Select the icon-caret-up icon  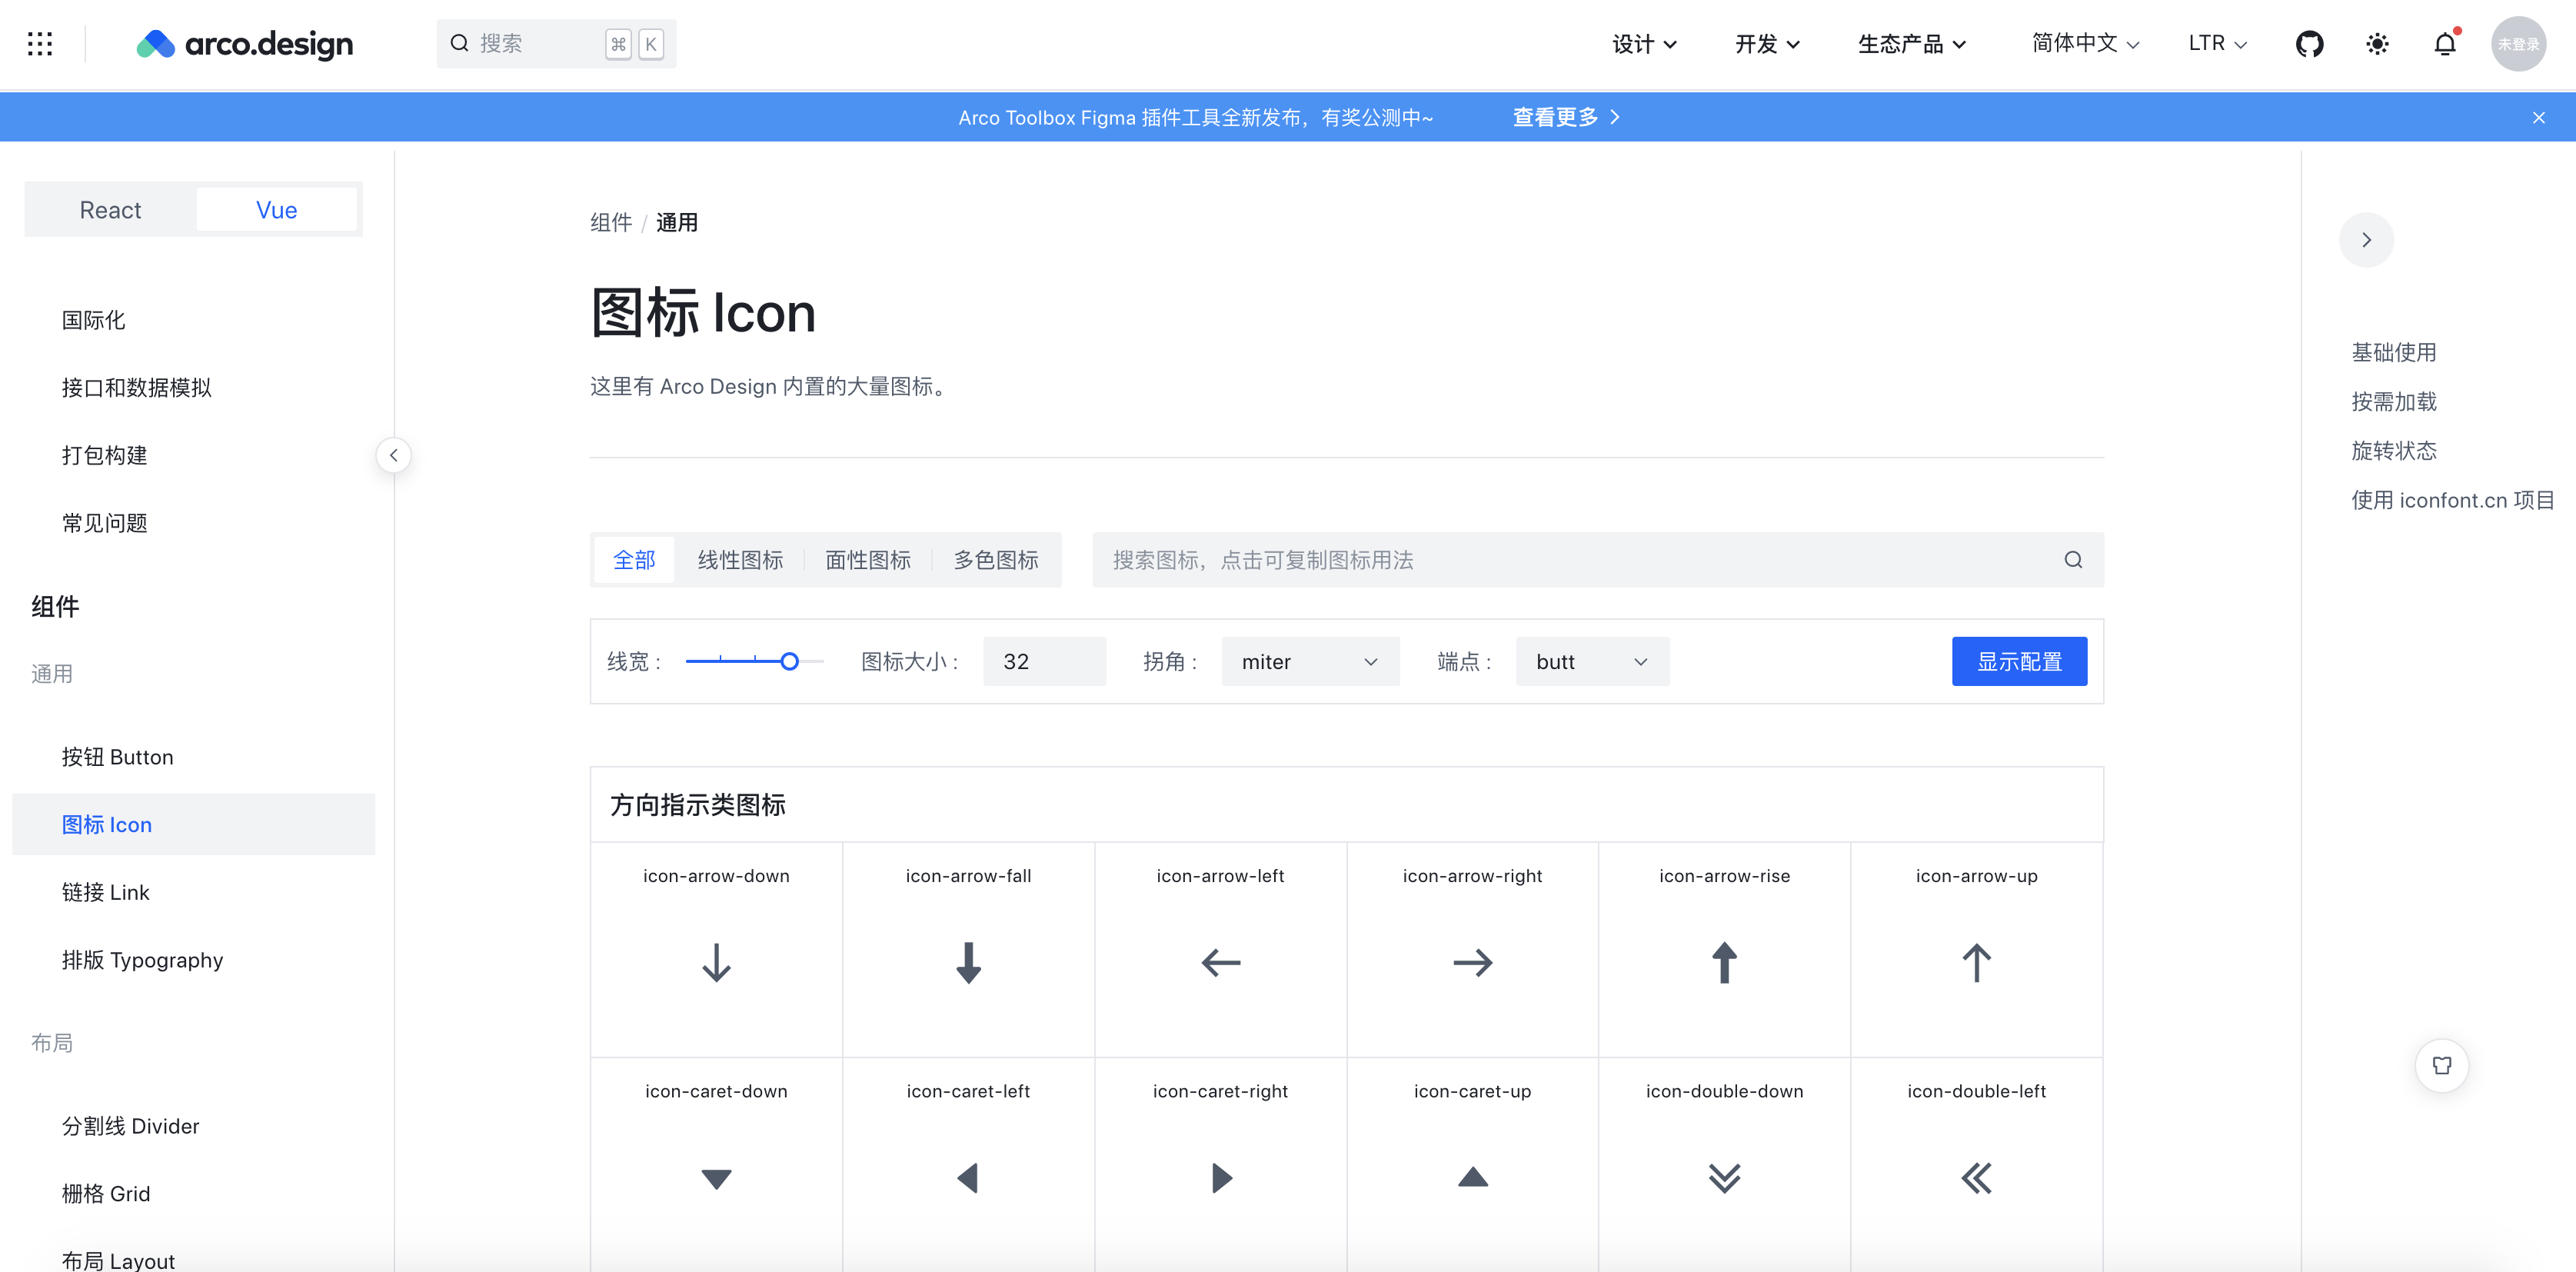[x=1472, y=1177]
